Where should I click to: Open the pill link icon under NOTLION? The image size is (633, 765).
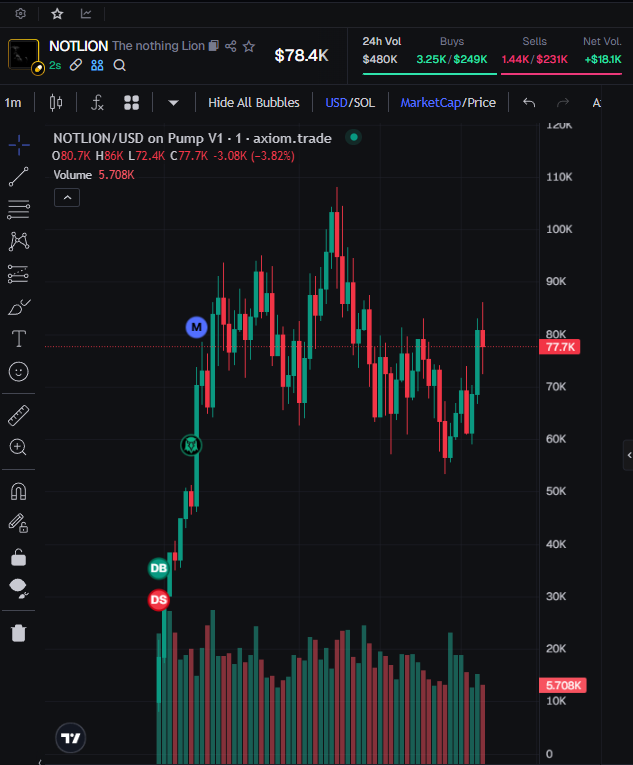click(76, 65)
